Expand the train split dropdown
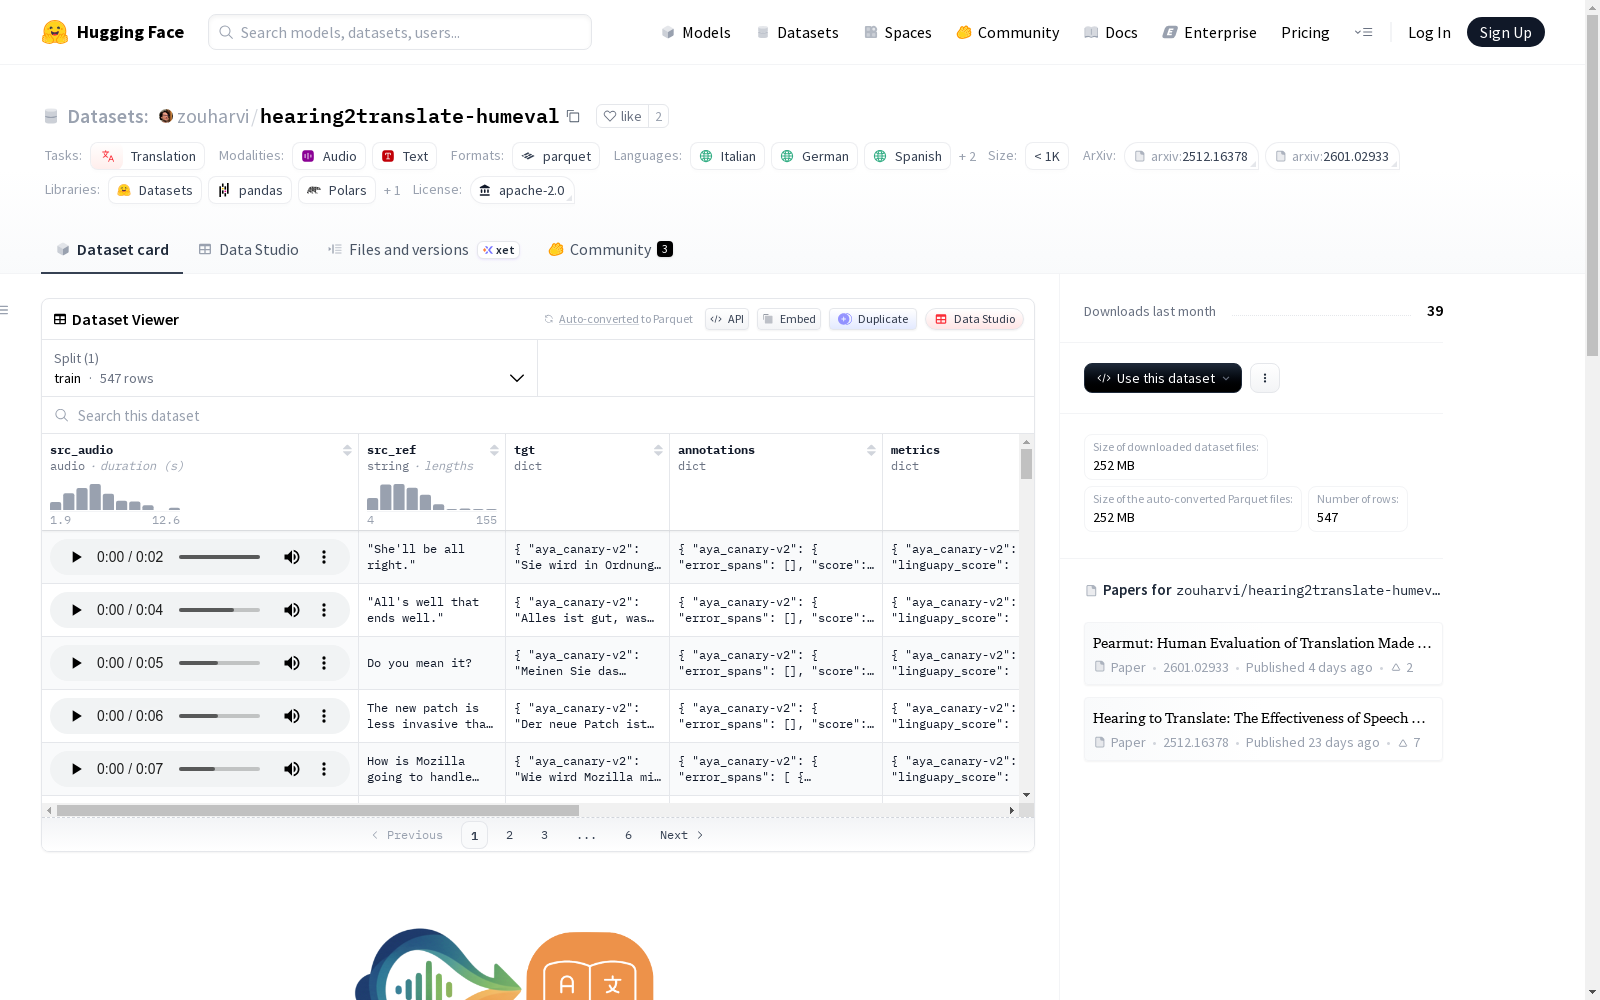 (290, 368)
